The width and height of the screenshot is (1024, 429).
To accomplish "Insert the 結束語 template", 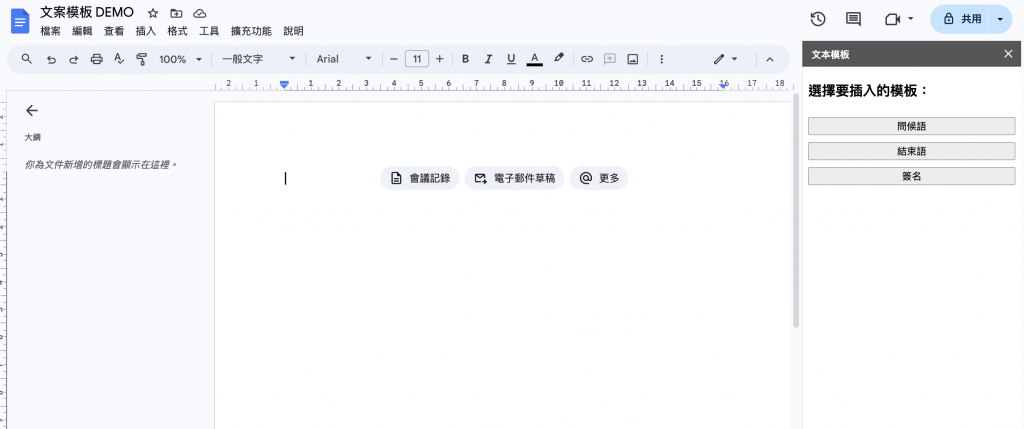I will coord(911,151).
